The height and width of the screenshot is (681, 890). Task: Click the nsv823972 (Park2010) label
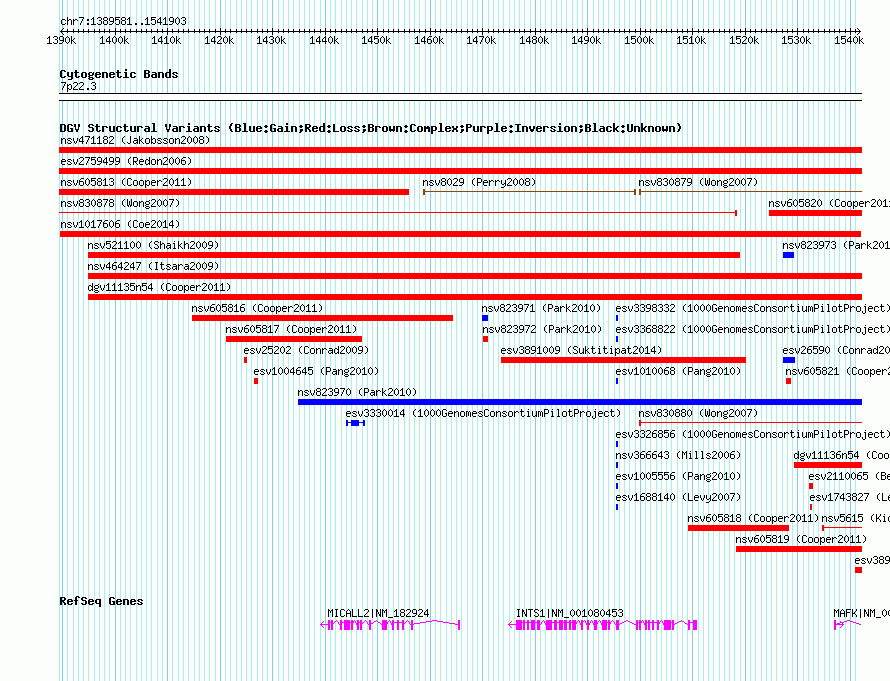coord(541,329)
